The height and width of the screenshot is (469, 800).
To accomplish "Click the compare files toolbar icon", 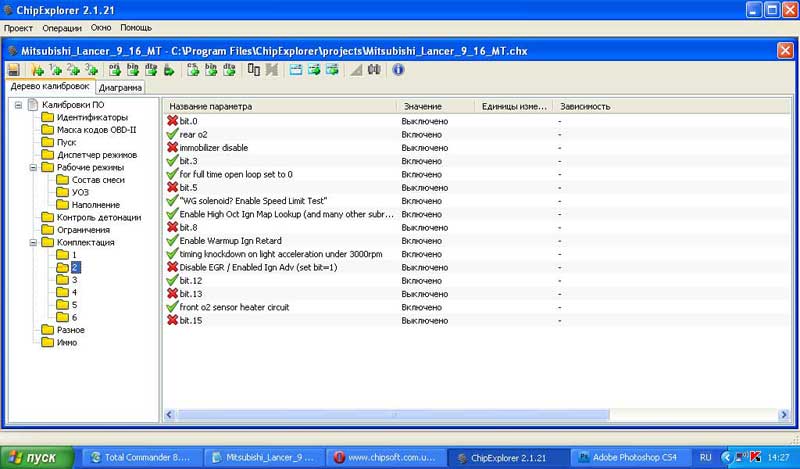I will pos(254,70).
